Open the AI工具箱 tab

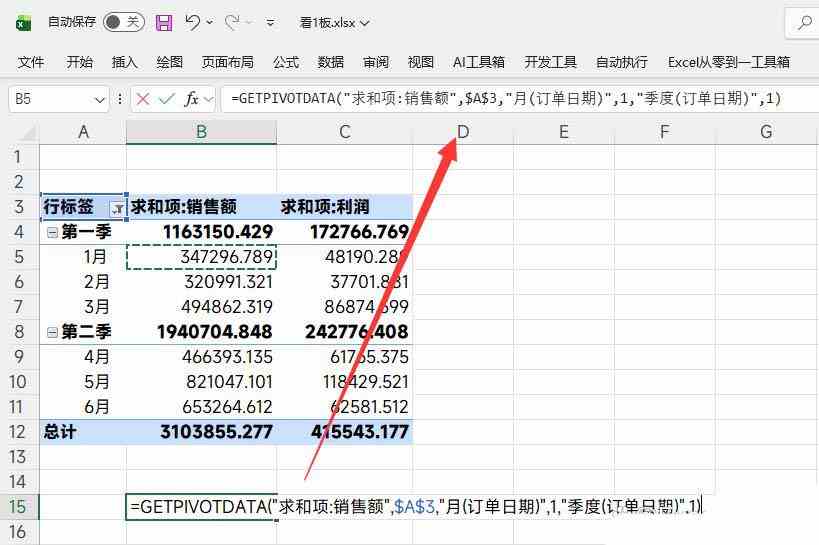tap(479, 62)
